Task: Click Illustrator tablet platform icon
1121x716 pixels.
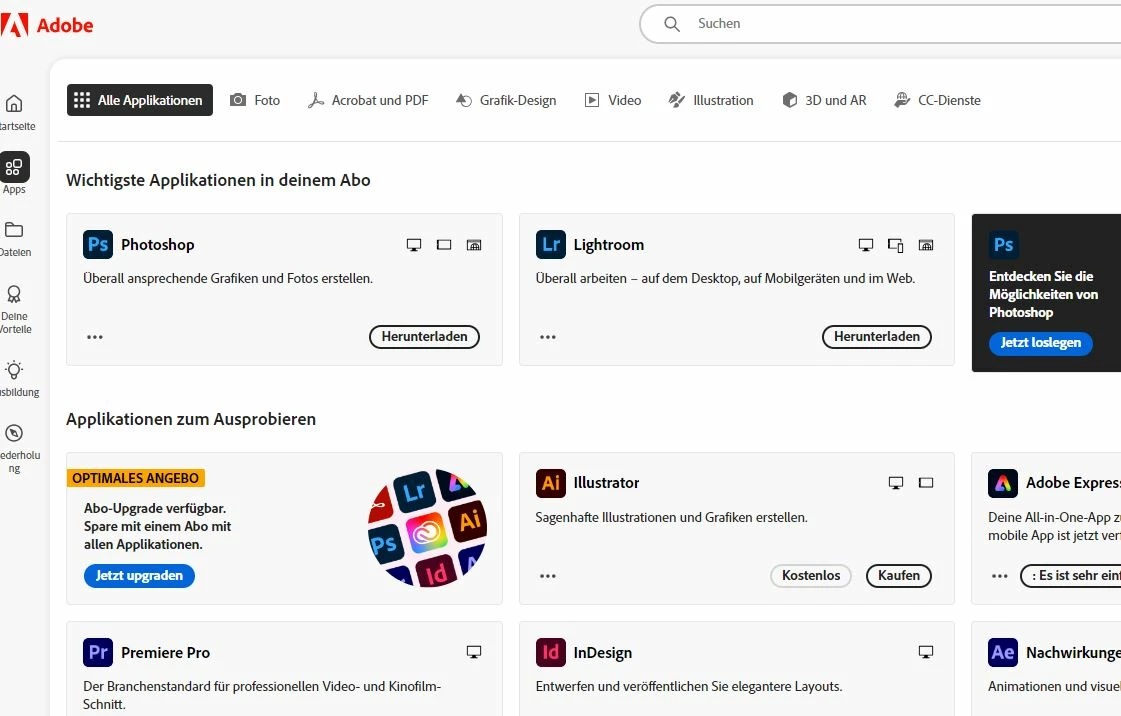Action: pos(926,483)
